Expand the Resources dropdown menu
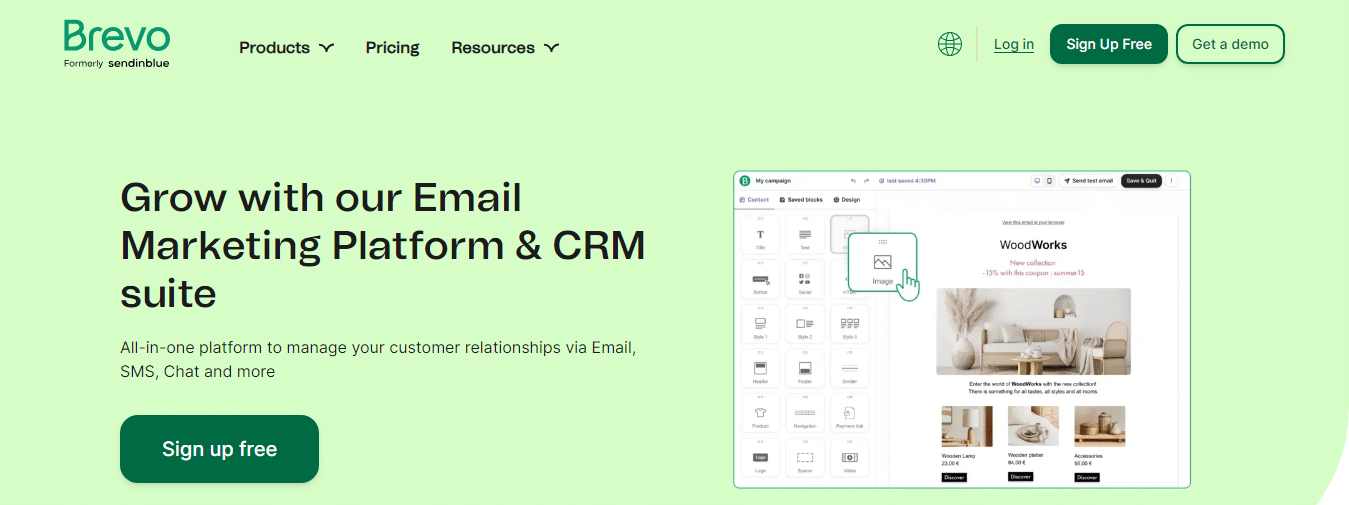The width and height of the screenshot is (1349, 505). click(505, 47)
